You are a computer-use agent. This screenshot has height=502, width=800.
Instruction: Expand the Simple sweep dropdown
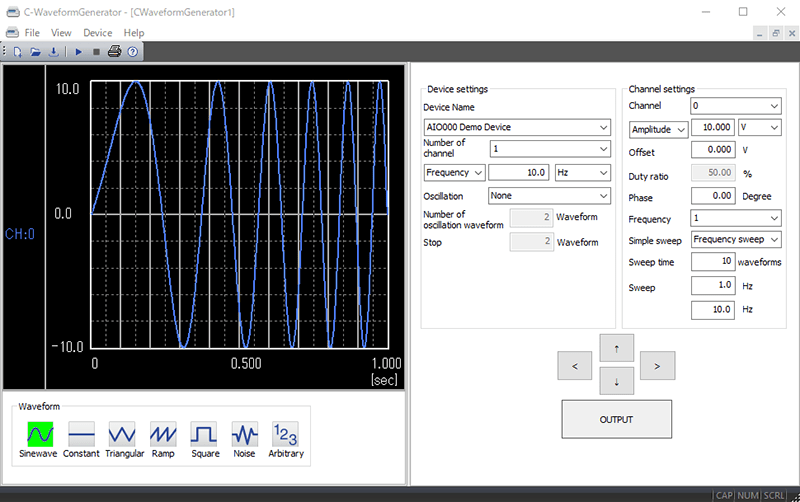pos(736,240)
